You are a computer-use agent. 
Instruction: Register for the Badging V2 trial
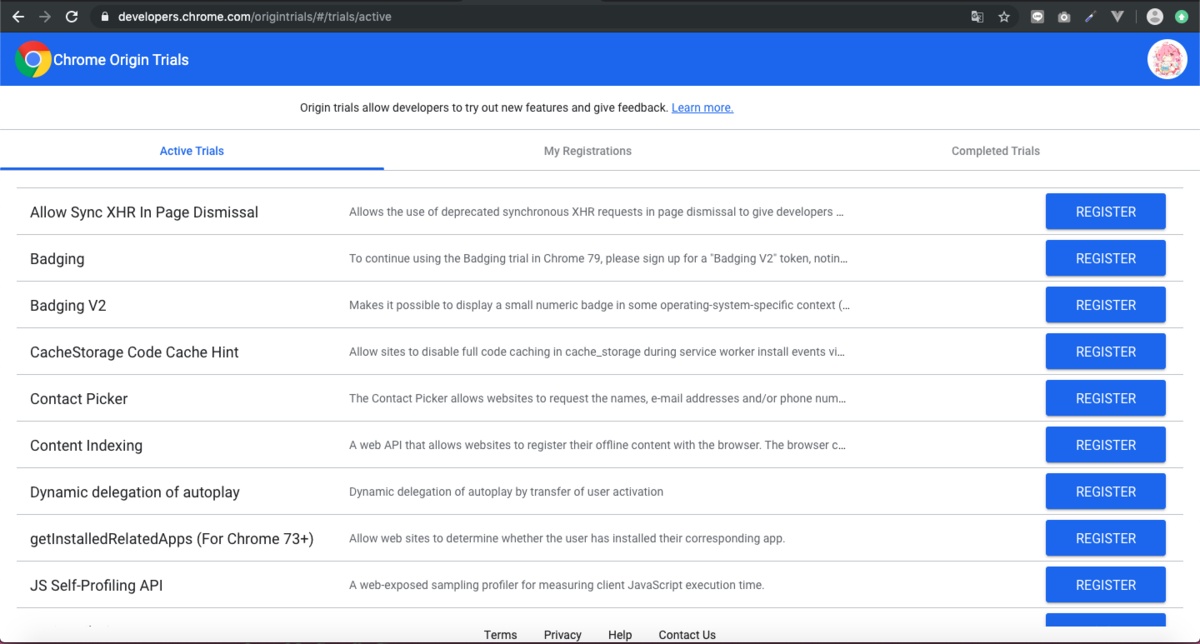coord(1105,305)
